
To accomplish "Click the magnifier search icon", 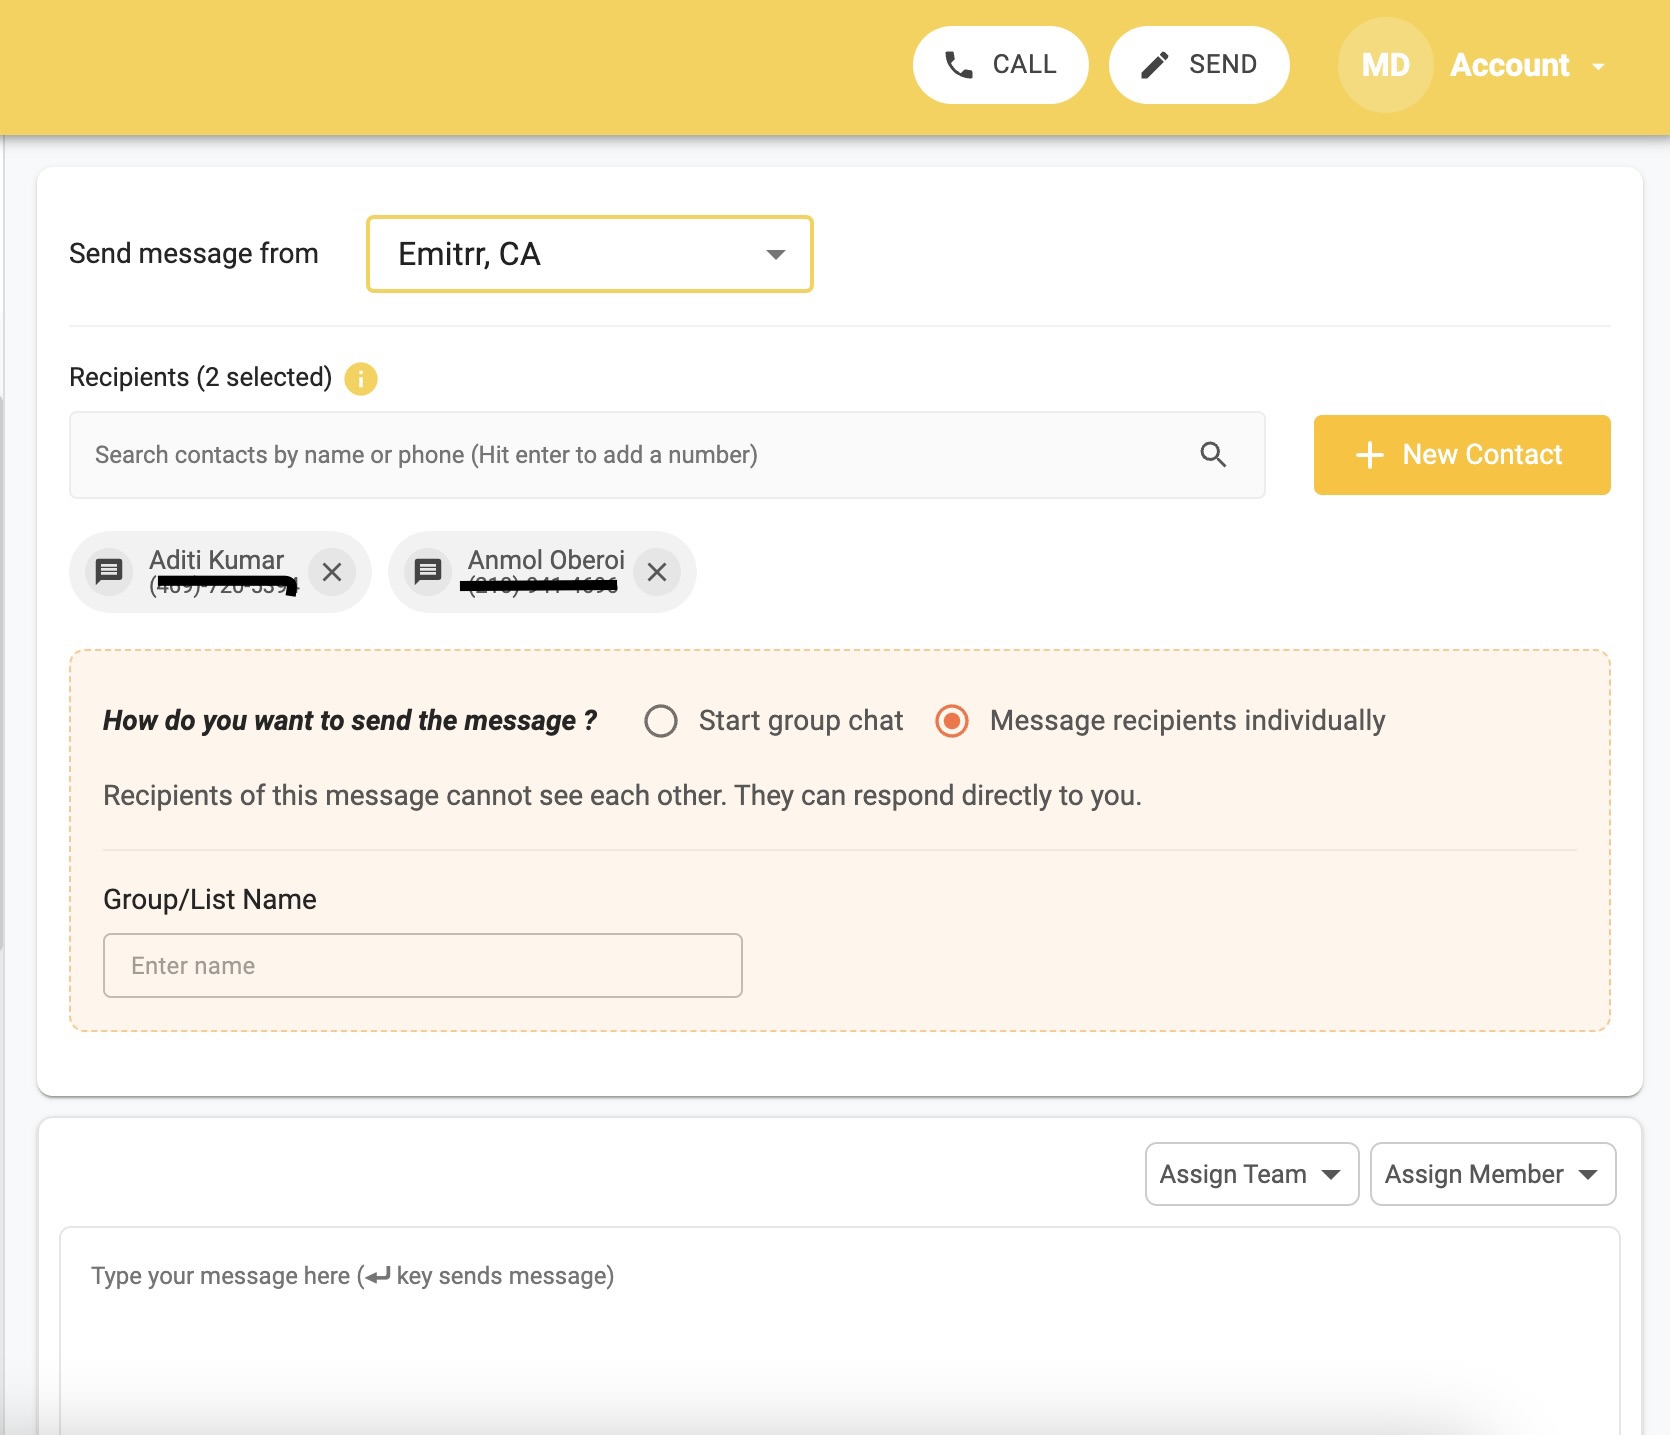I will 1213,455.
